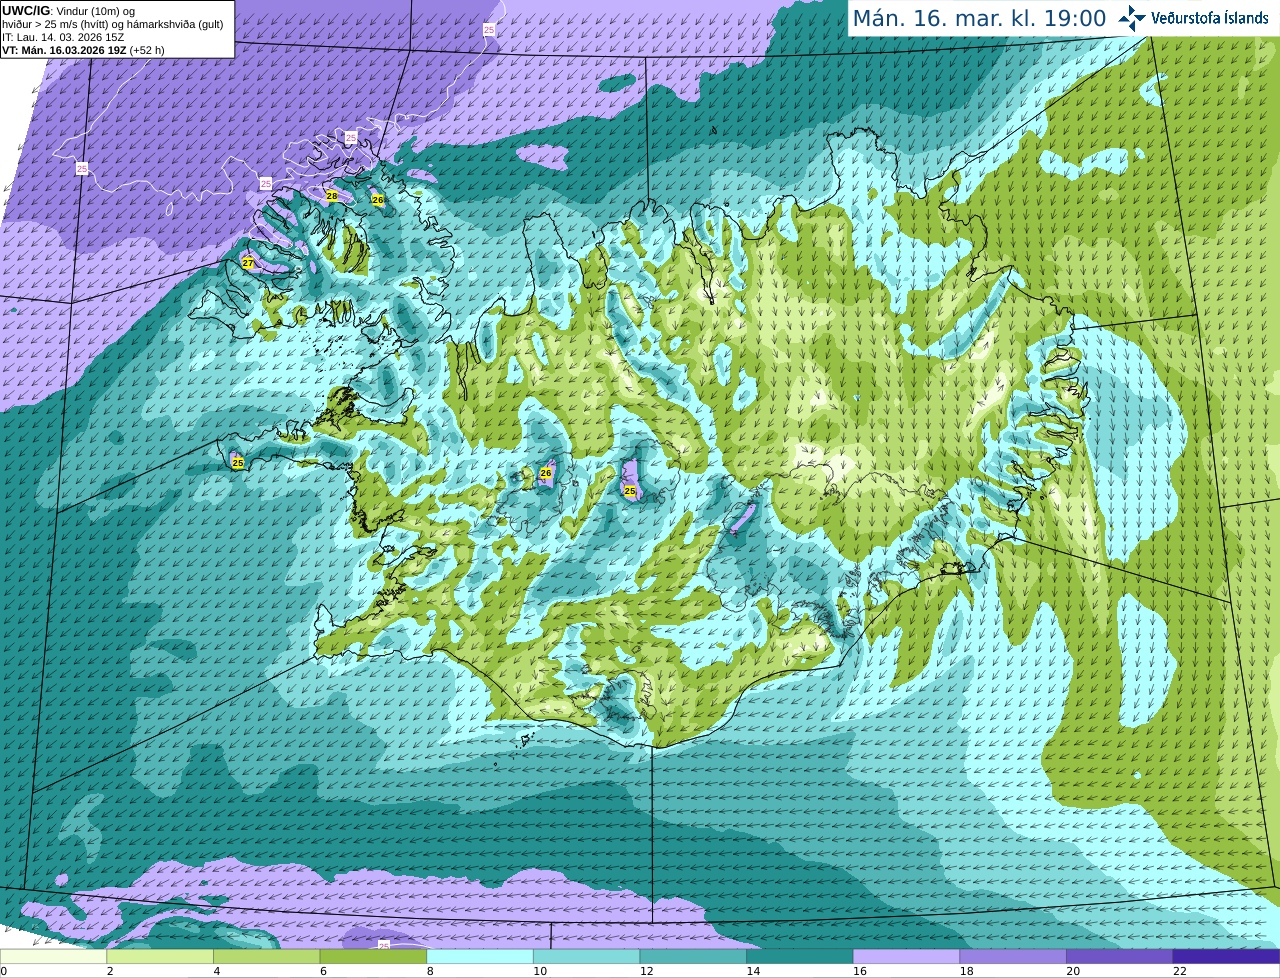Click the IT: Lau. 14. 03. 2026 15Z line
Screen dimensions: 1280x978
point(63,37)
